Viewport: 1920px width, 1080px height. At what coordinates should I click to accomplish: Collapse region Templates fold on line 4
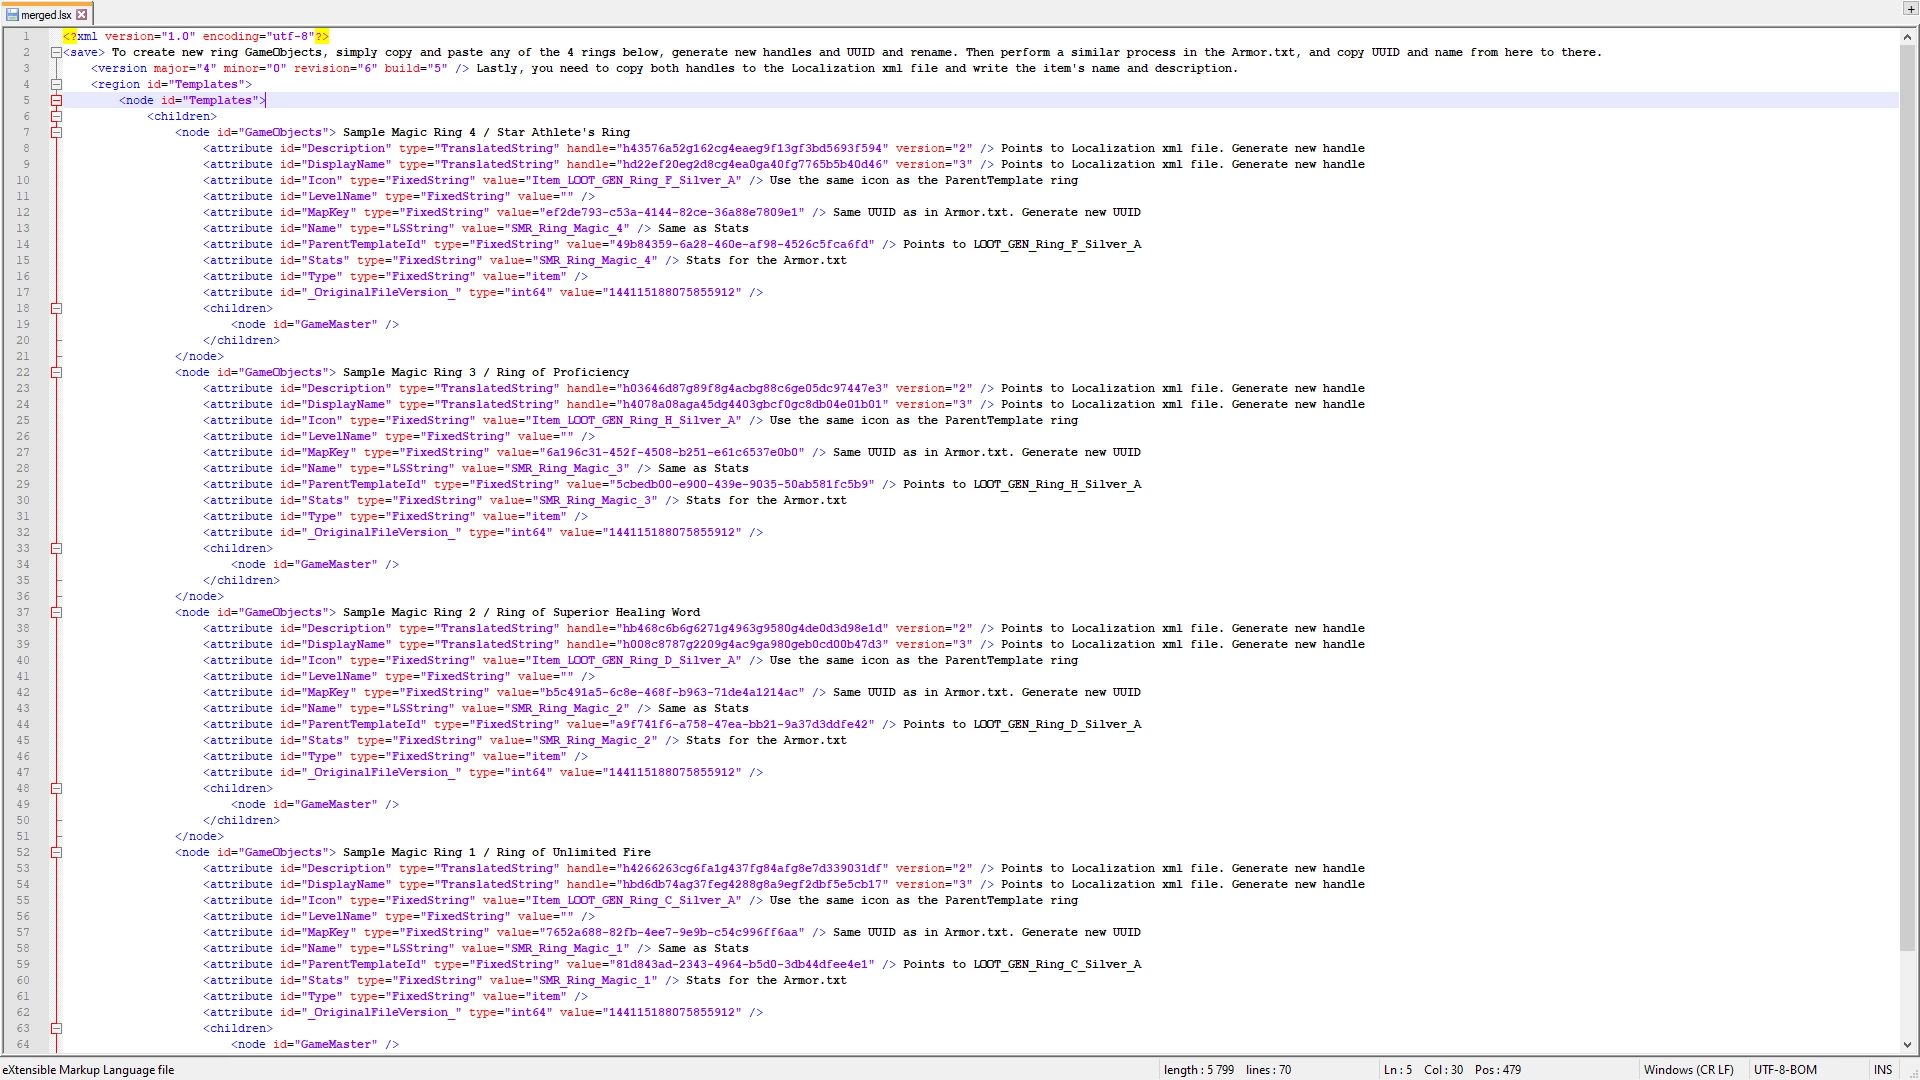[57, 84]
